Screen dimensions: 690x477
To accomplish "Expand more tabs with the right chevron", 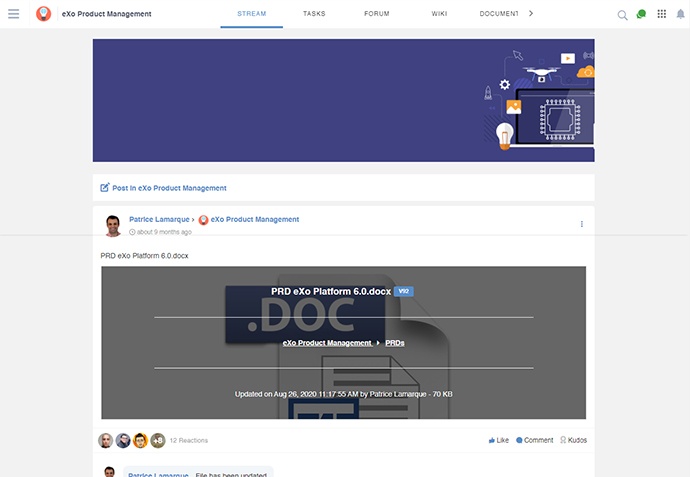I will click(x=531, y=14).
